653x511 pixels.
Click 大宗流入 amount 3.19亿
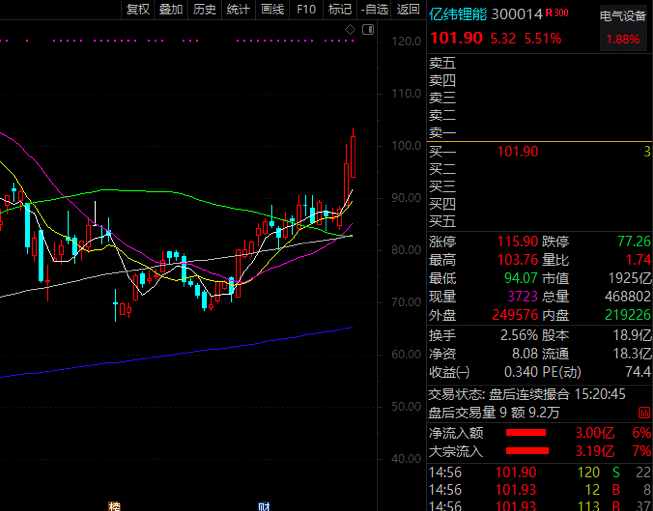coord(594,451)
